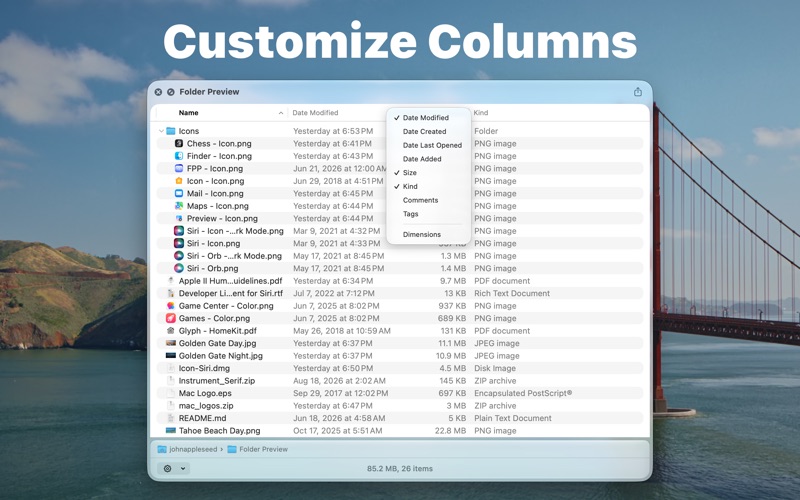
Task: Click the Icon-Siri.dmg file icon
Action: point(170,368)
